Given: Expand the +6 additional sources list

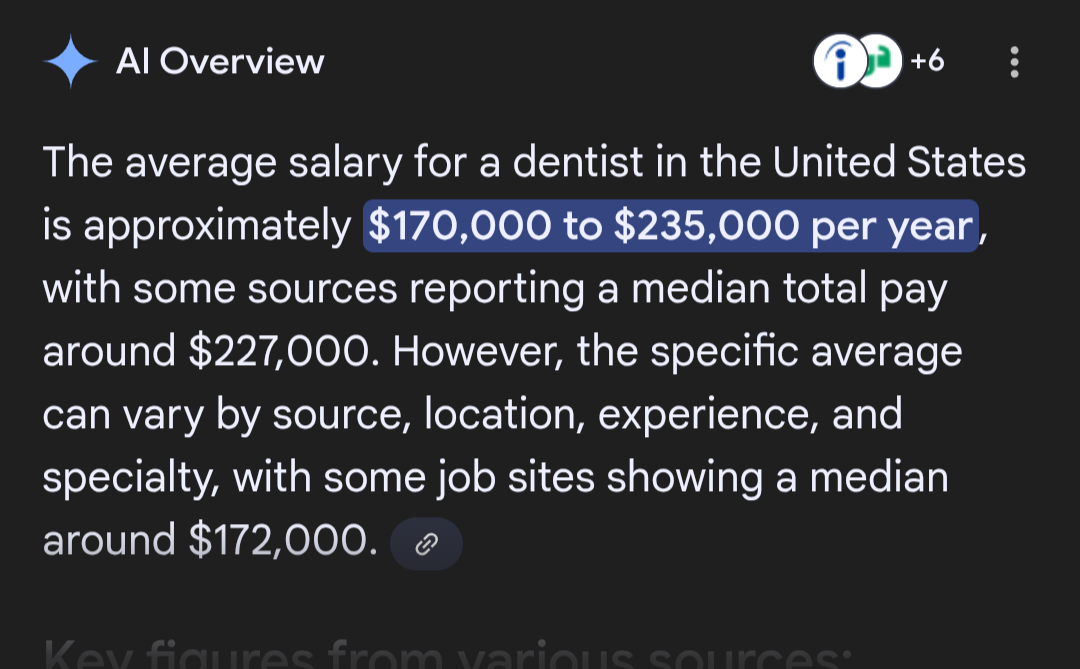Looking at the screenshot, I should pos(927,62).
